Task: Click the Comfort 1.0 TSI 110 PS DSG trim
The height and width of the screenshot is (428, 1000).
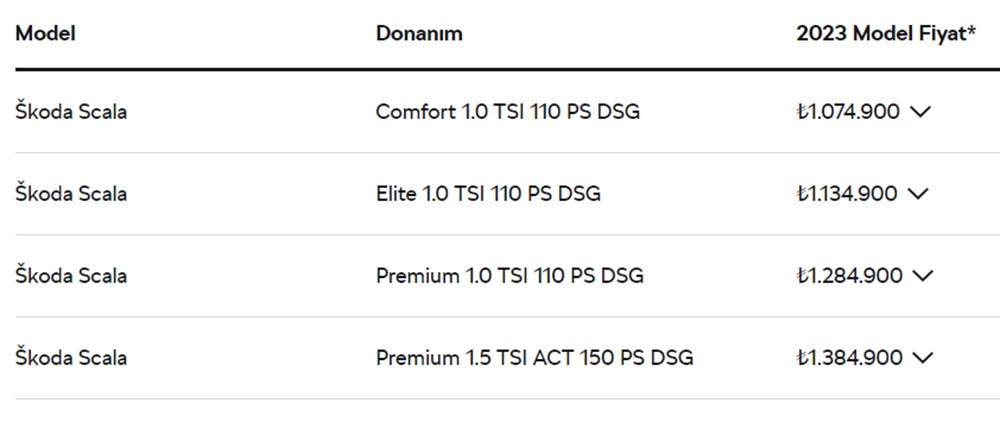Action: (x=507, y=112)
